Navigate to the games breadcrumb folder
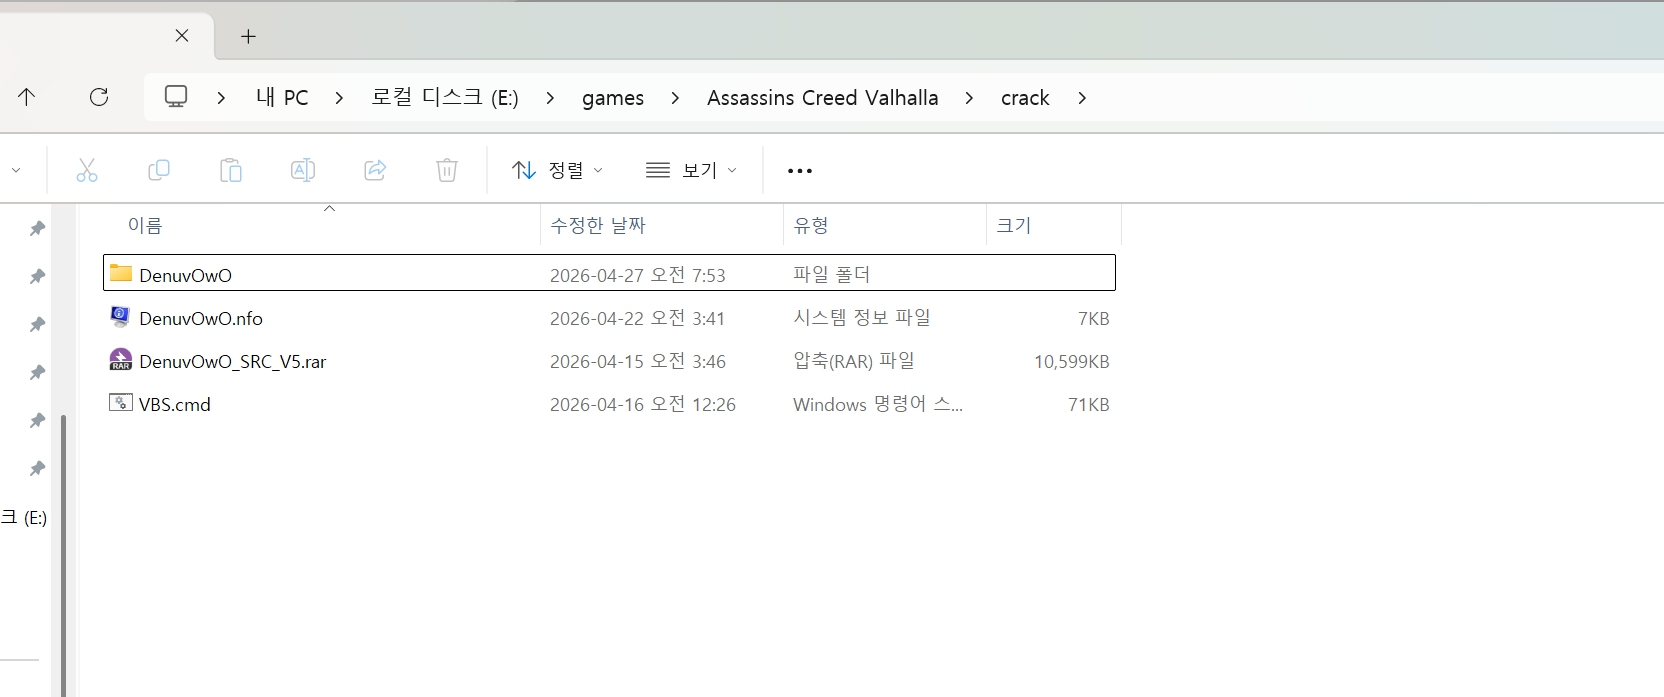 [612, 98]
